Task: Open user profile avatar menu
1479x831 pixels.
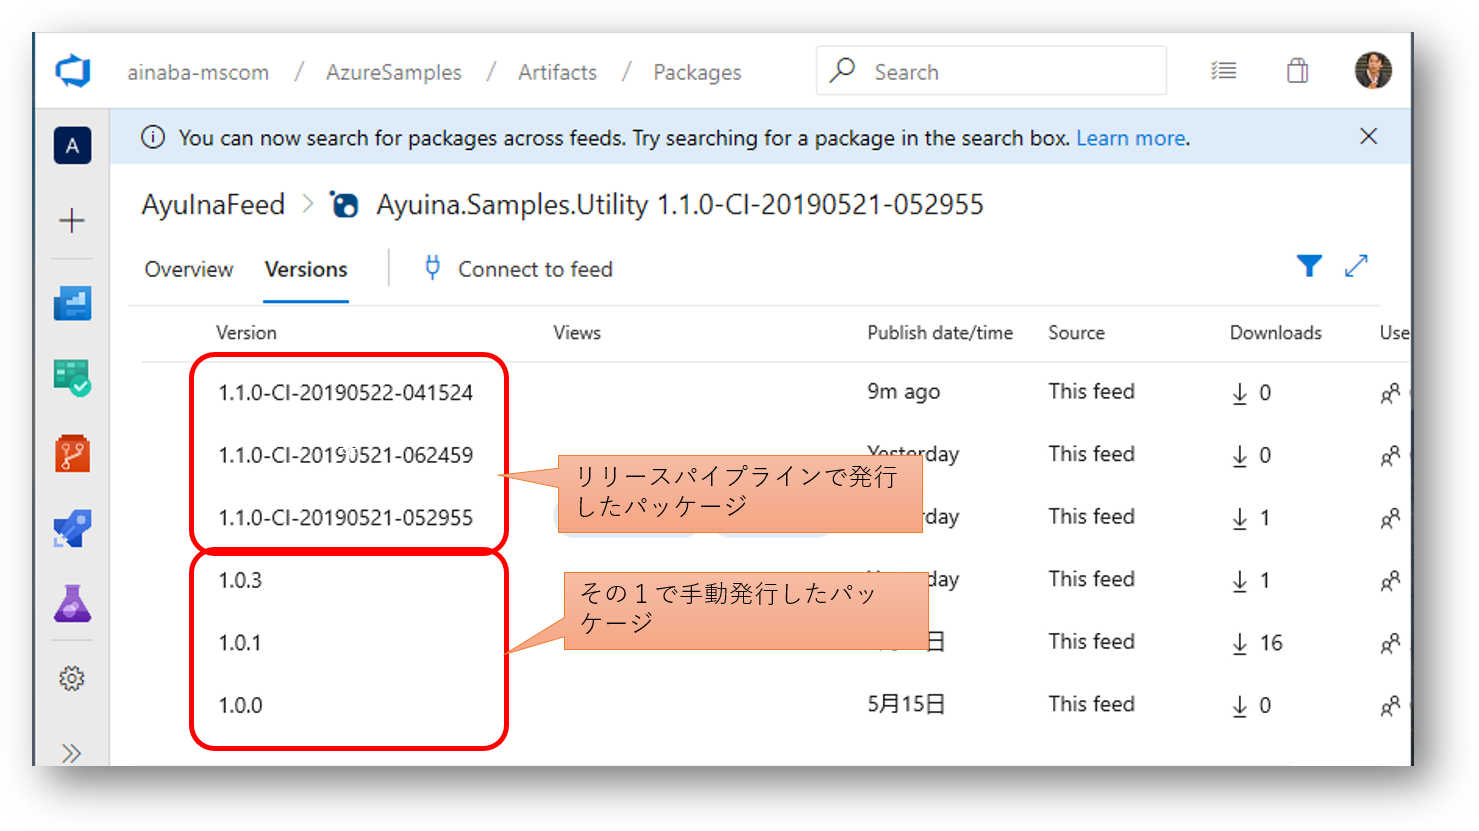Action: [x=1373, y=71]
